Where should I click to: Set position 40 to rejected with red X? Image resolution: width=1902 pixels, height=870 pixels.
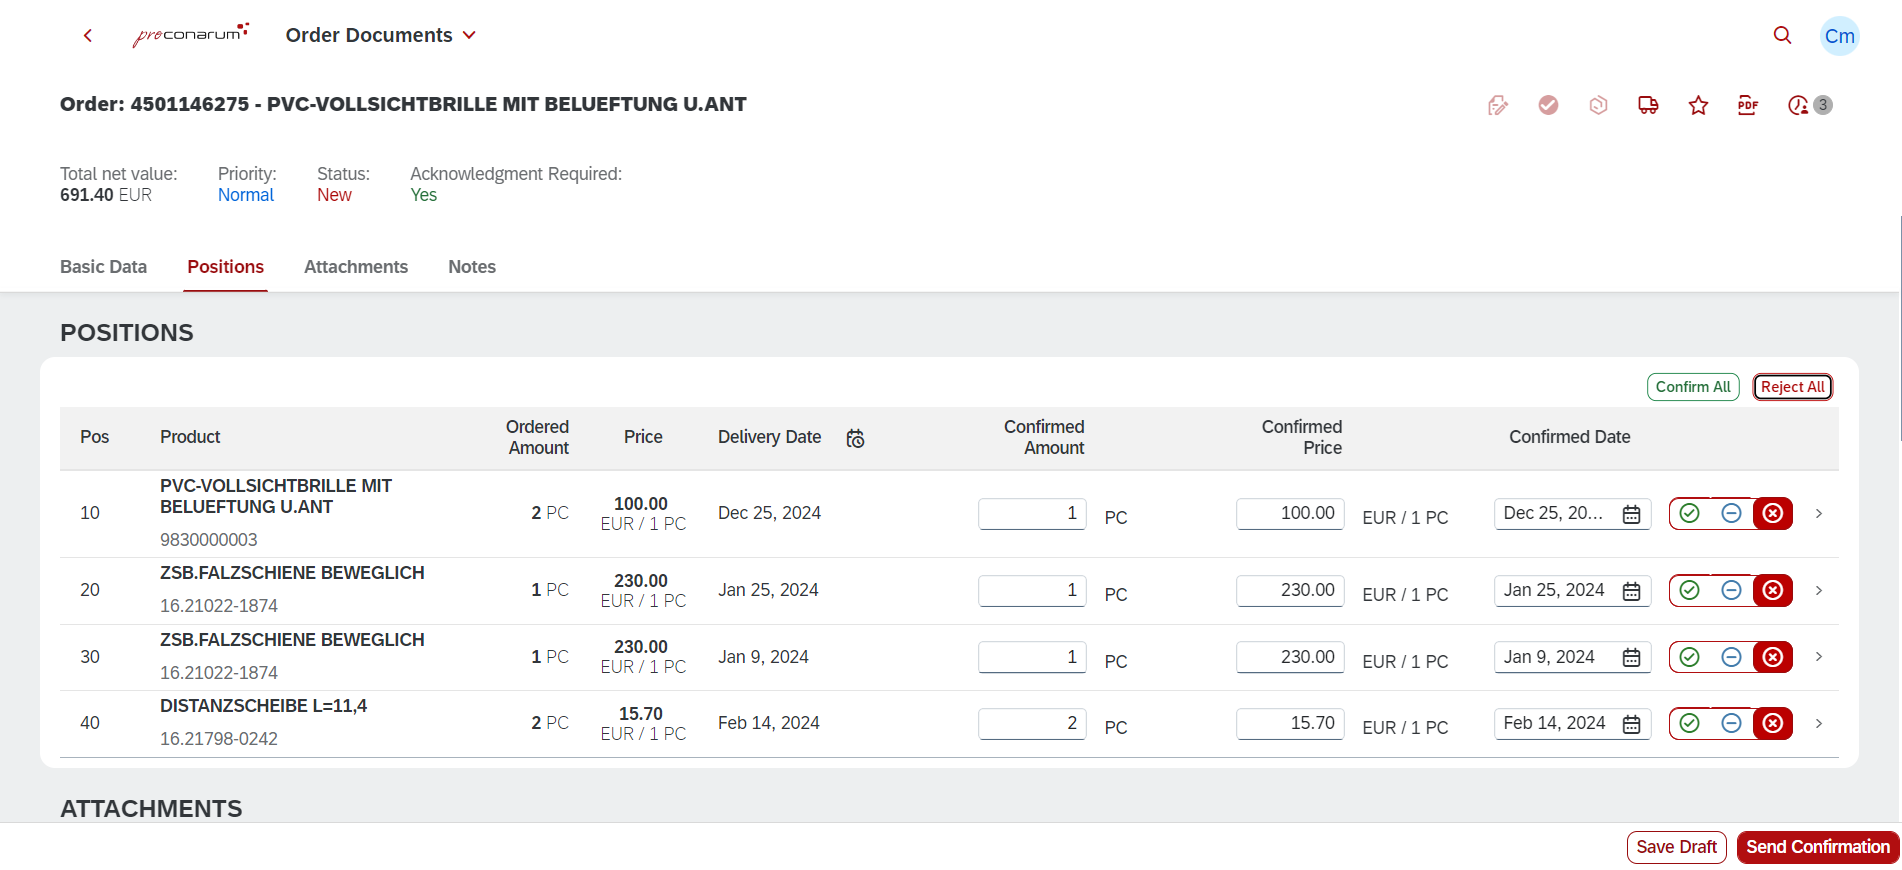point(1772,723)
